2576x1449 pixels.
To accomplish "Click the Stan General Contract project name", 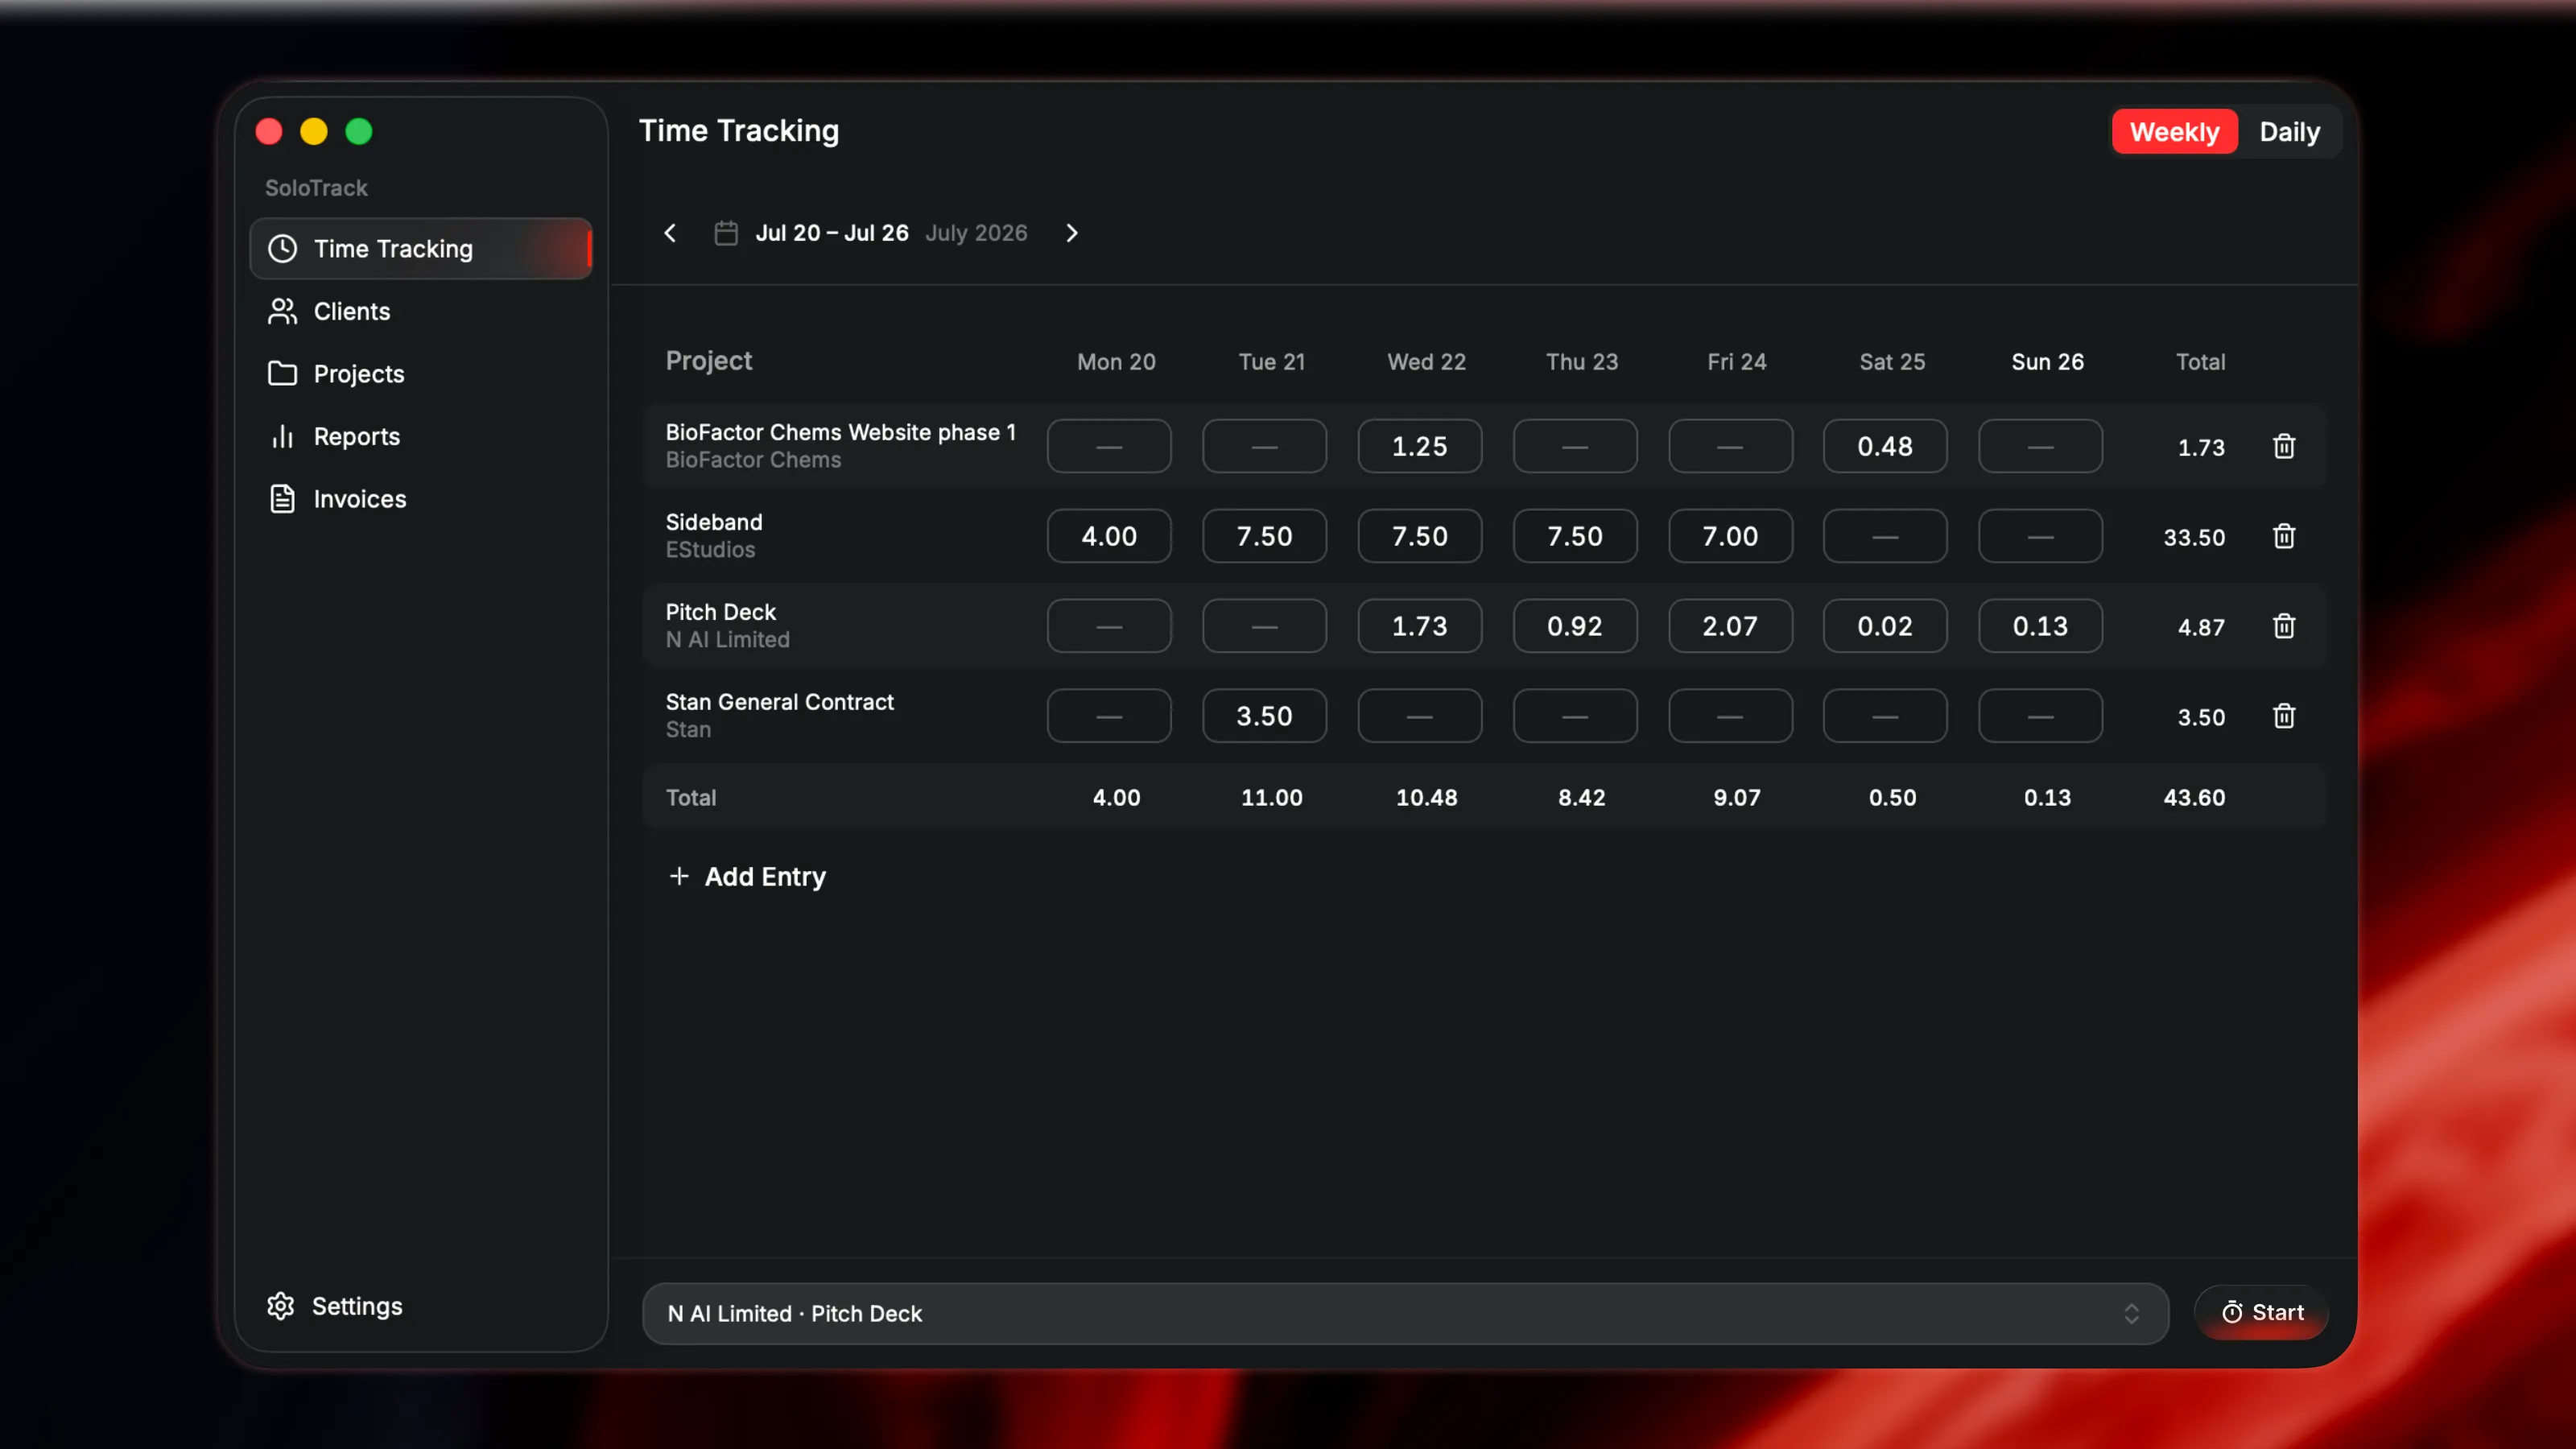I will click(780, 702).
